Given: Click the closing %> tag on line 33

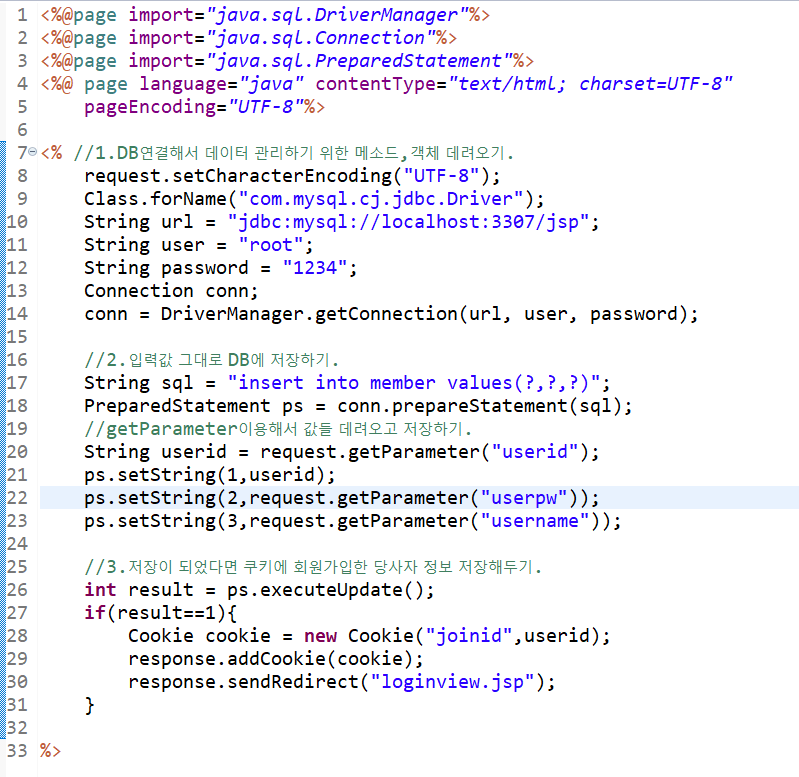Looking at the screenshot, I should pyautogui.click(x=50, y=751).
